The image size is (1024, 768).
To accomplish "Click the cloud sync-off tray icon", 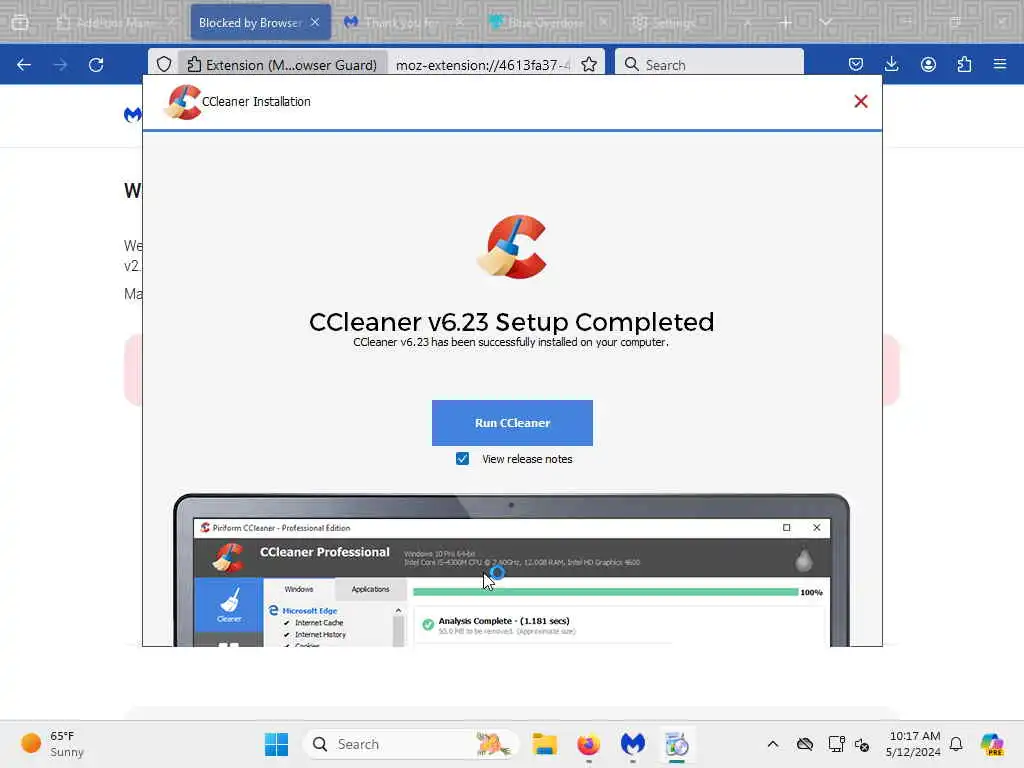I will coord(805,744).
